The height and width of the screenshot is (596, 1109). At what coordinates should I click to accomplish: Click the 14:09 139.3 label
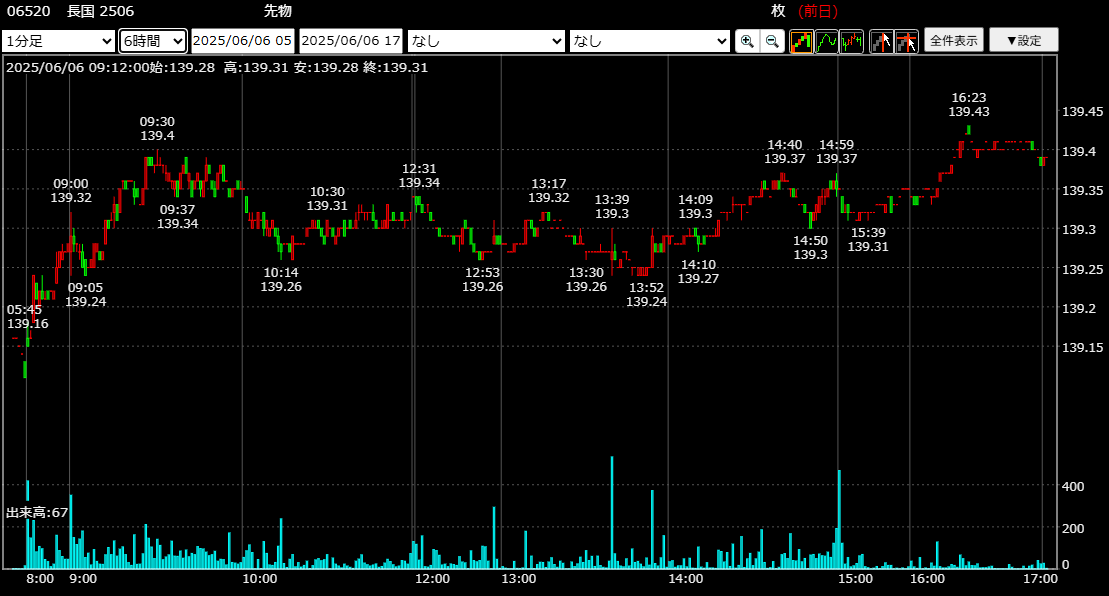pyautogui.click(x=696, y=206)
